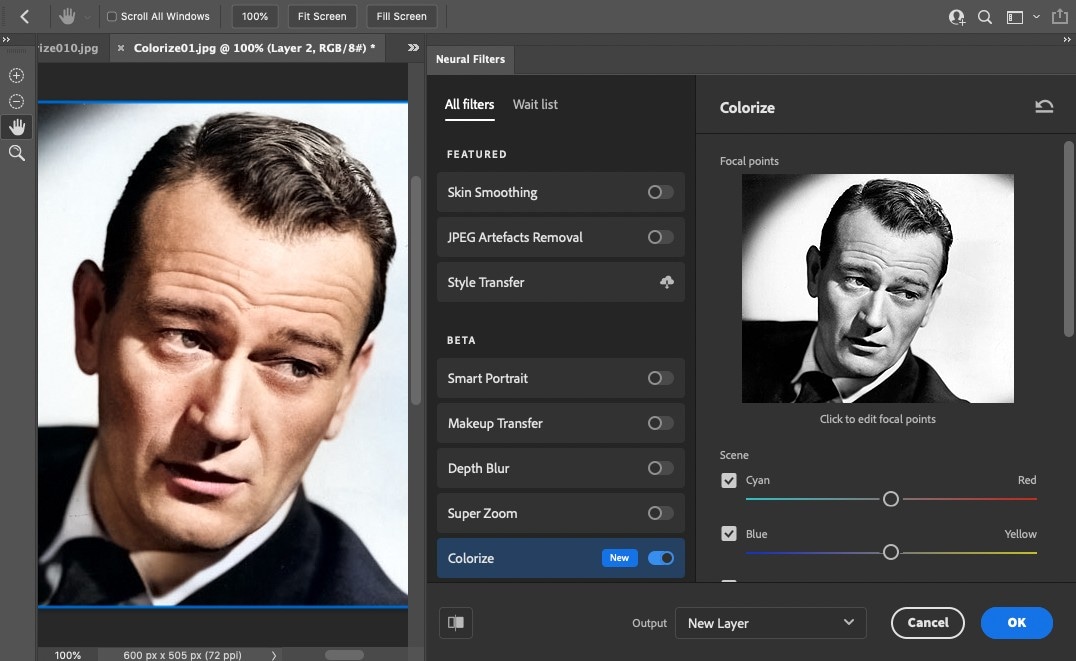
Task: Click the New badge on Colorize
Action: pos(620,558)
